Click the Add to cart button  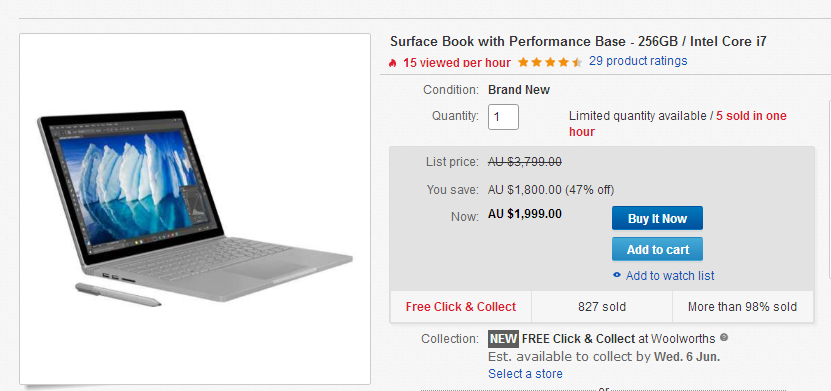click(657, 249)
